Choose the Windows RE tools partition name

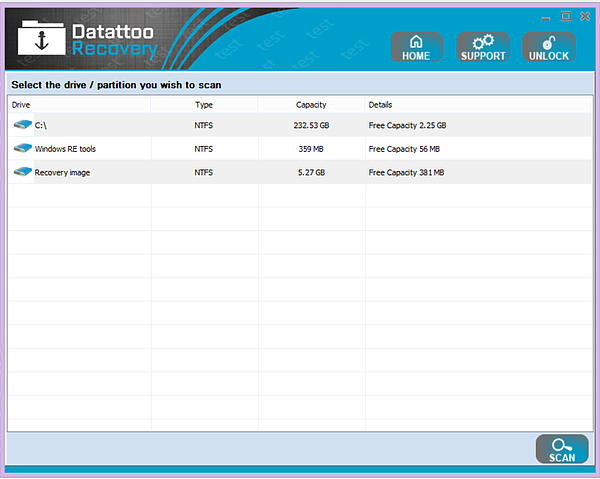coord(65,149)
